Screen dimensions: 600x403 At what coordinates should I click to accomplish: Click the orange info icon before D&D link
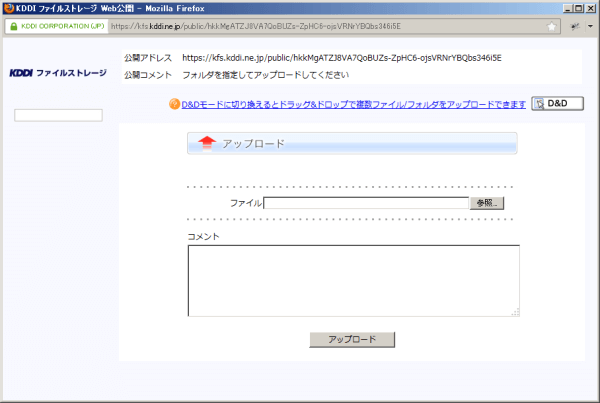click(x=175, y=103)
